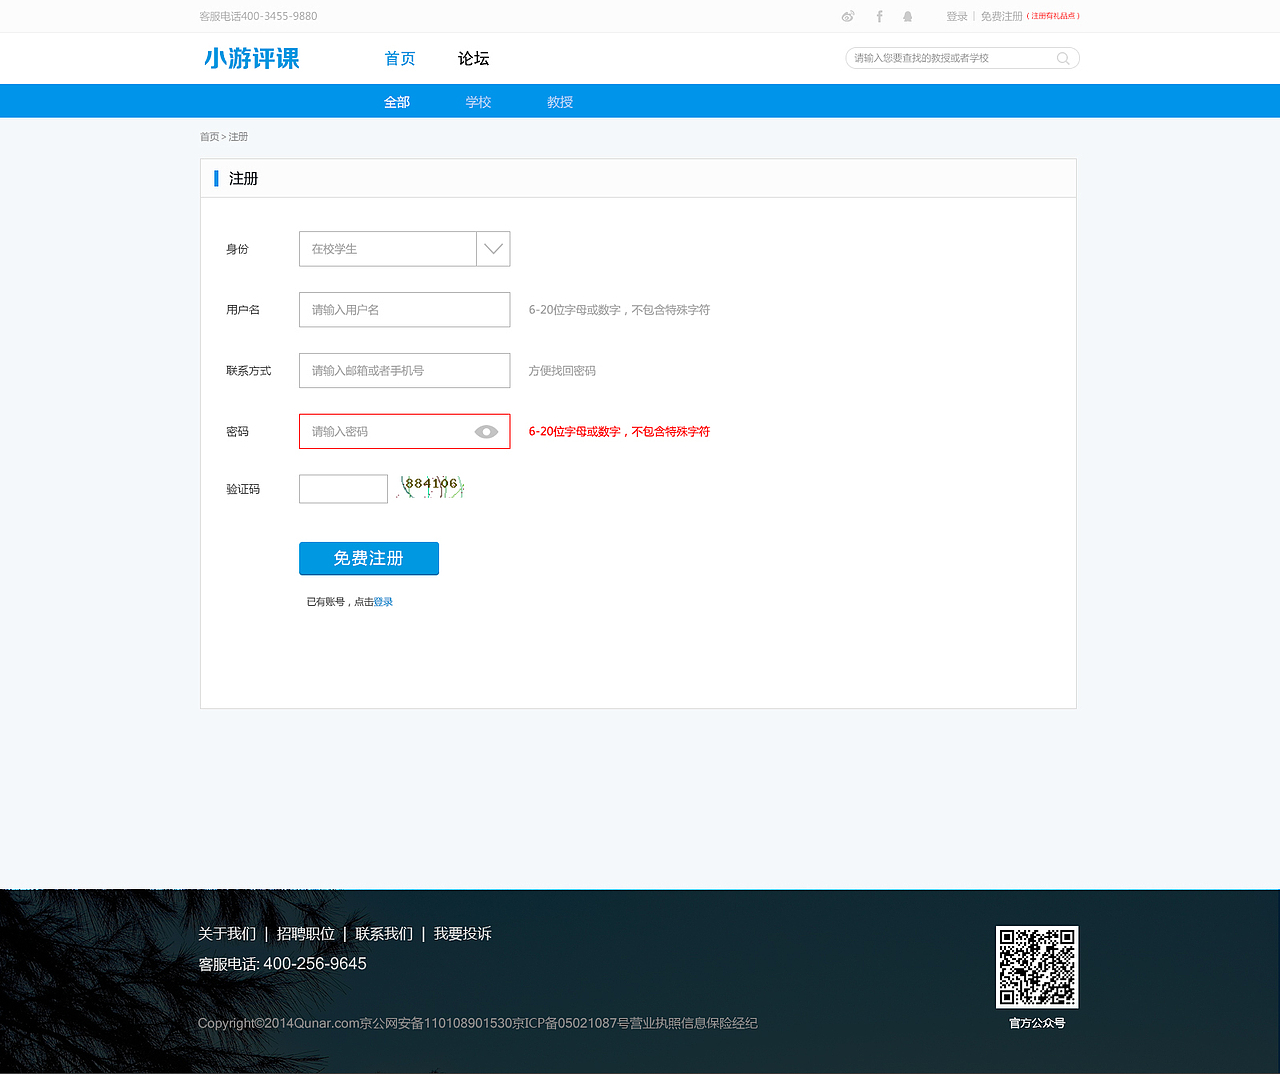Open the 首页 navigation menu item
Image resolution: width=1280 pixels, height=1074 pixels.
[399, 58]
